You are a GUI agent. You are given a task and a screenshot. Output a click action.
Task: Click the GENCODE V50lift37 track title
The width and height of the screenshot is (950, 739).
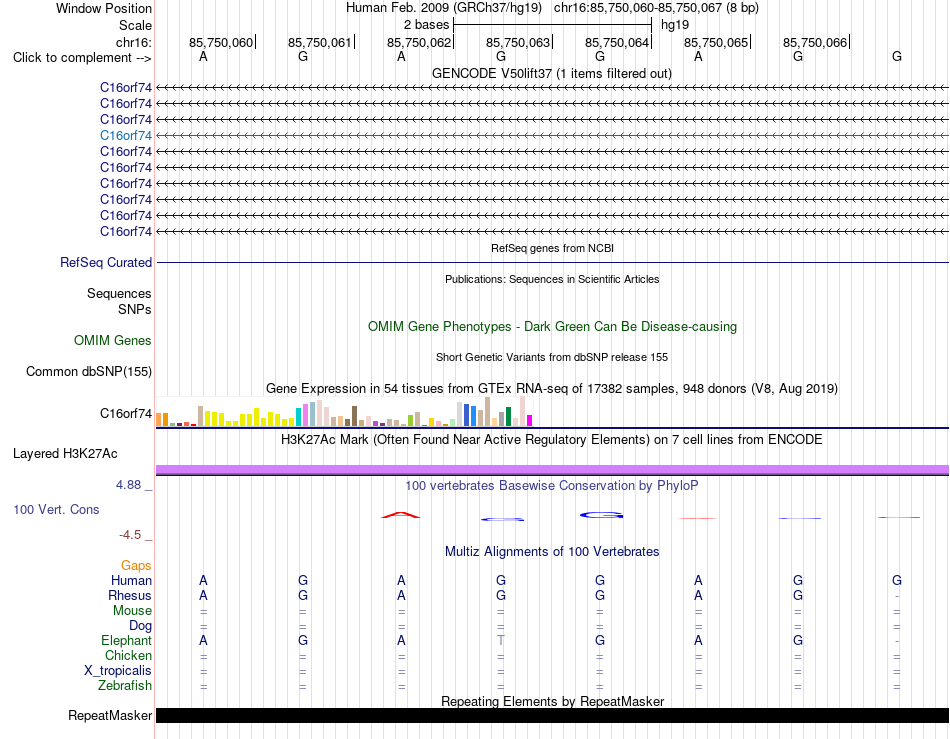coord(552,73)
